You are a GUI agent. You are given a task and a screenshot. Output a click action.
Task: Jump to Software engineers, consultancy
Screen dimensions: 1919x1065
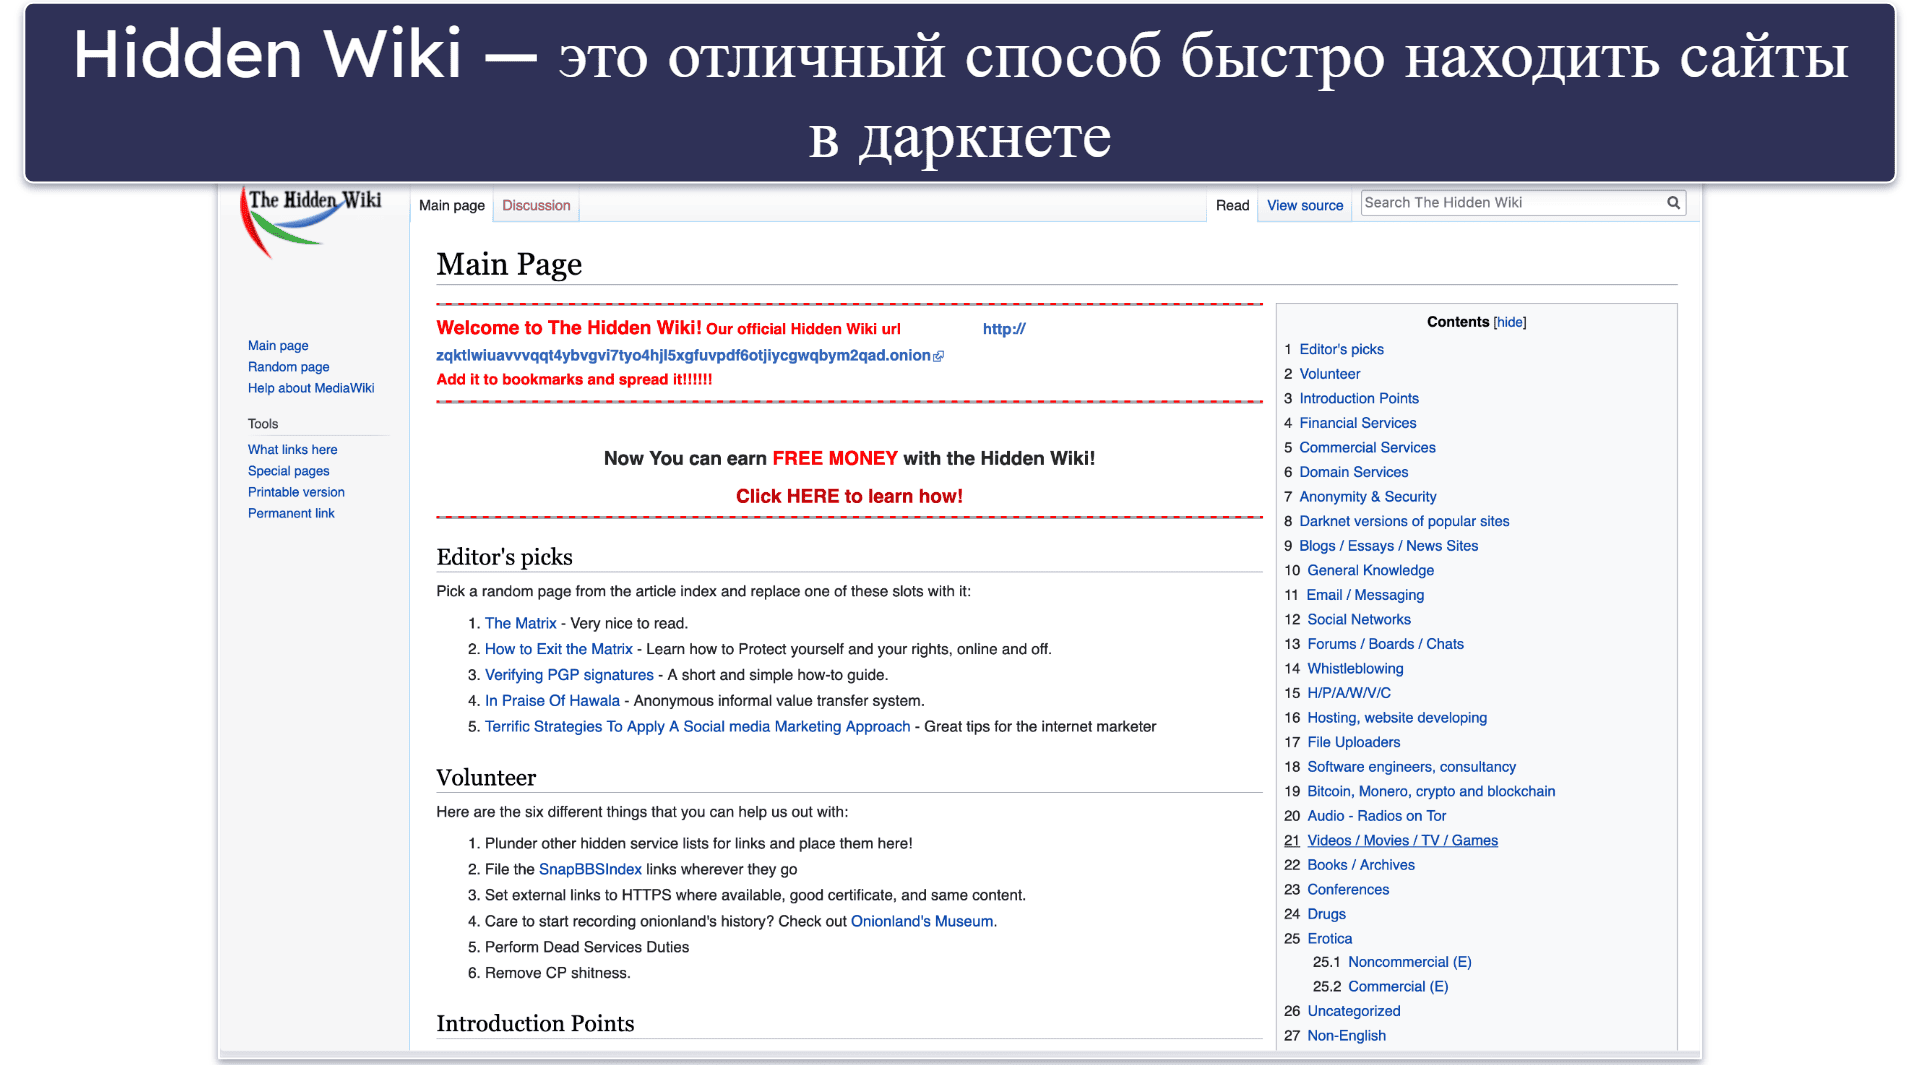1411,767
